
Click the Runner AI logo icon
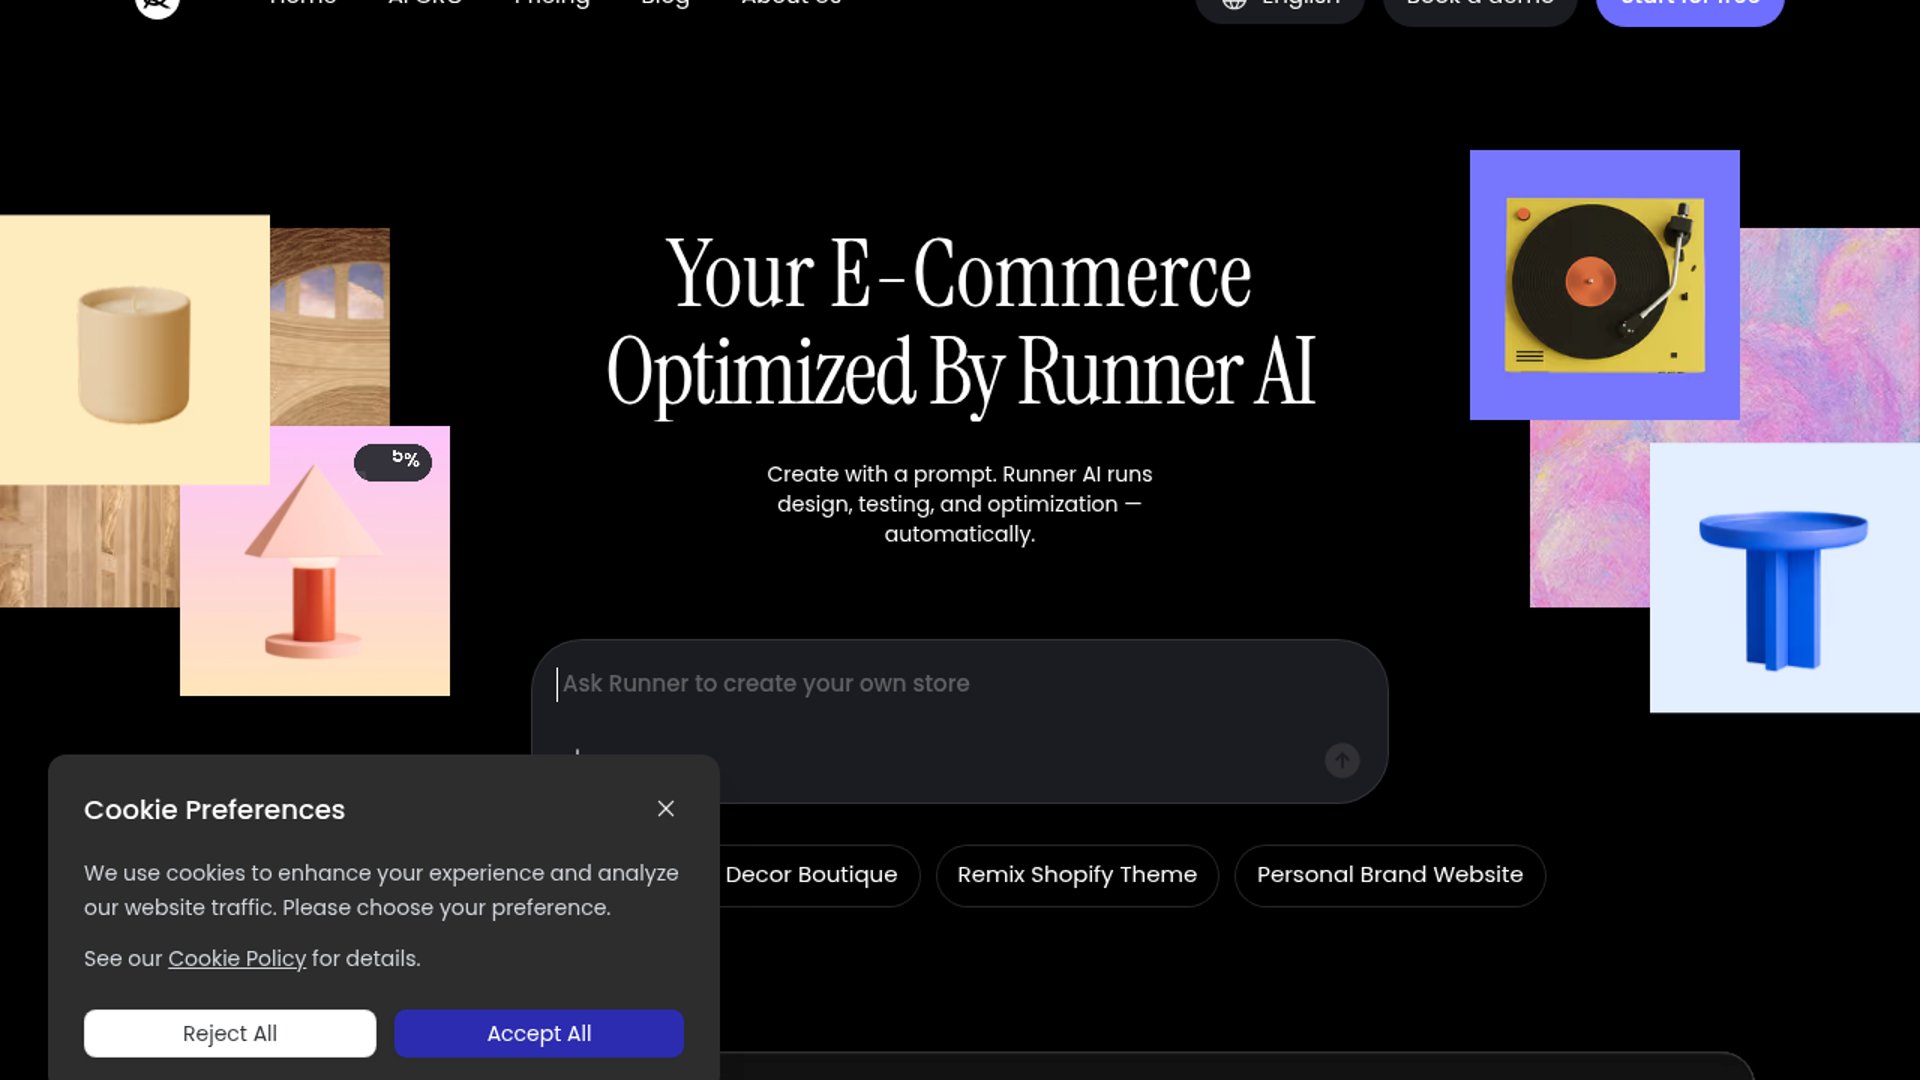(x=157, y=6)
